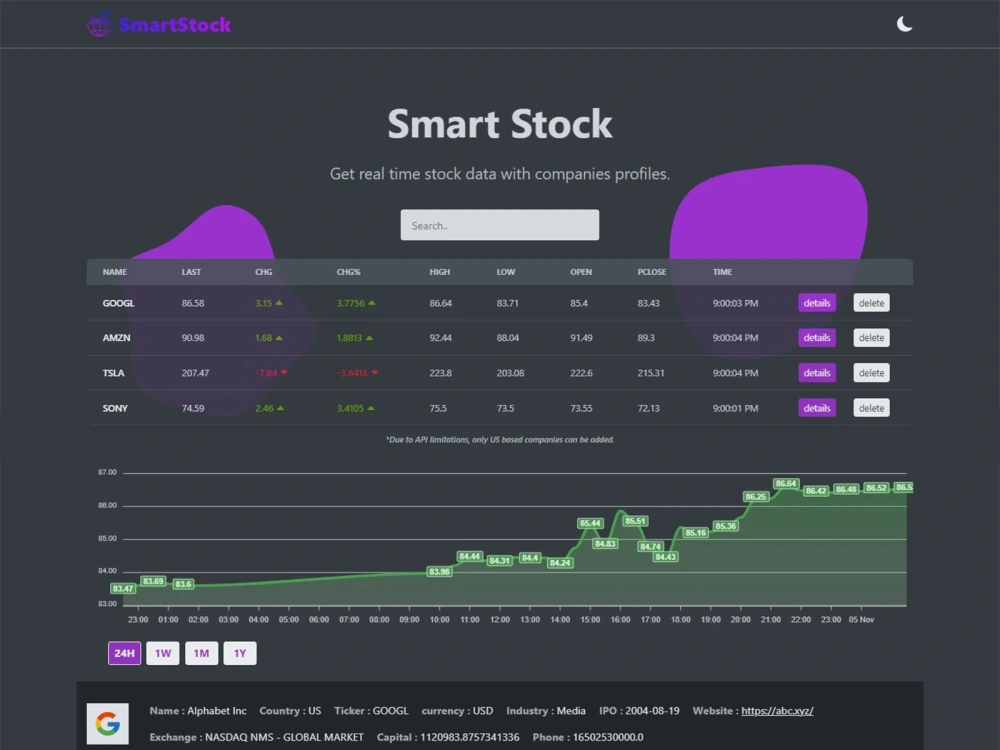Click Name : Alphabet Inc profile text
The width and height of the screenshot is (1000, 750).
pyautogui.click(x=198, y=710)
